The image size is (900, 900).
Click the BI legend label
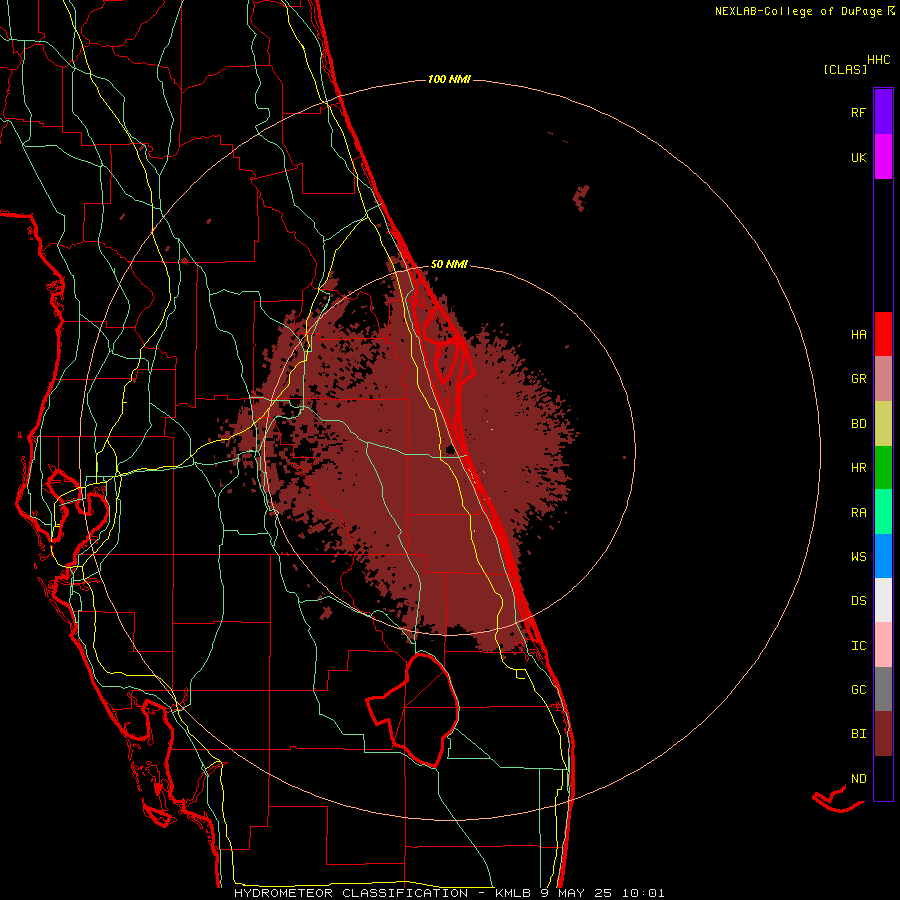click(858, 734)
